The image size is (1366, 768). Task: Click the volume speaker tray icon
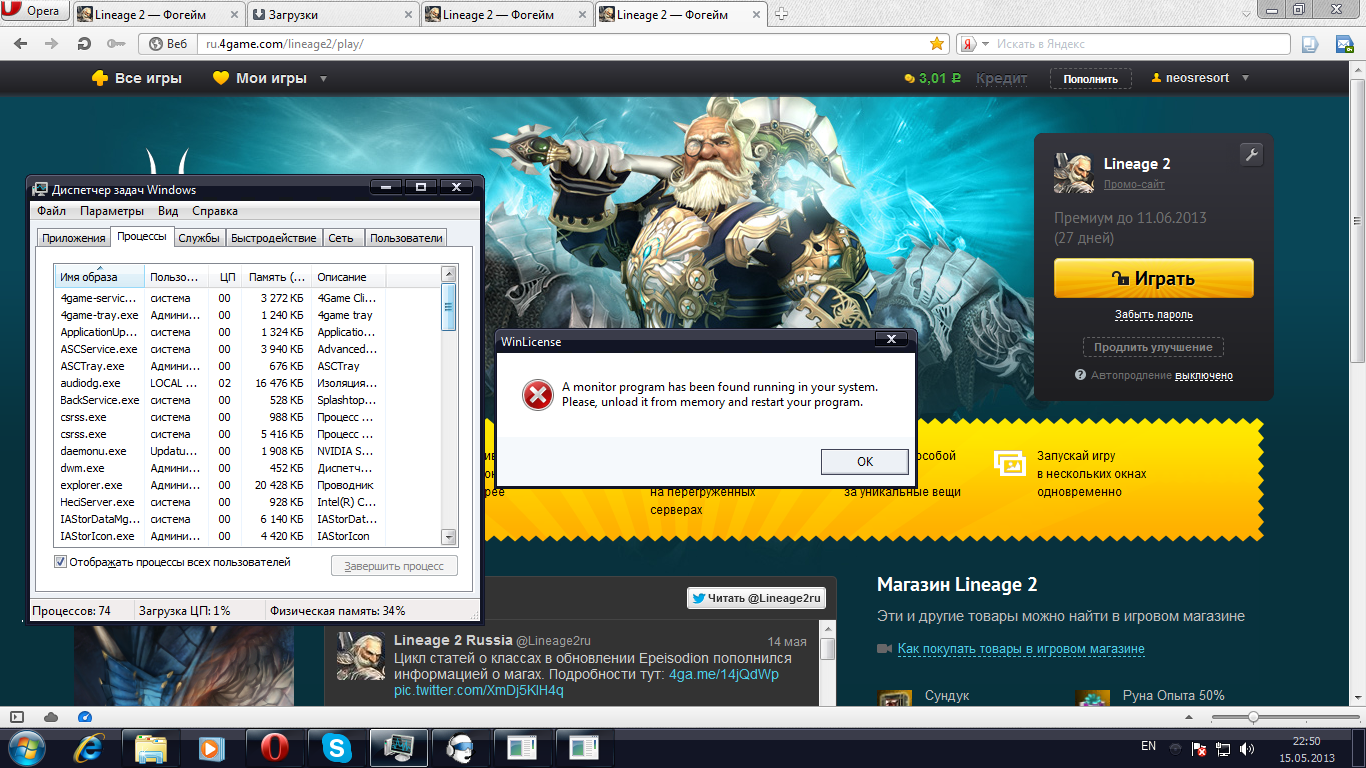(1247, 748)
